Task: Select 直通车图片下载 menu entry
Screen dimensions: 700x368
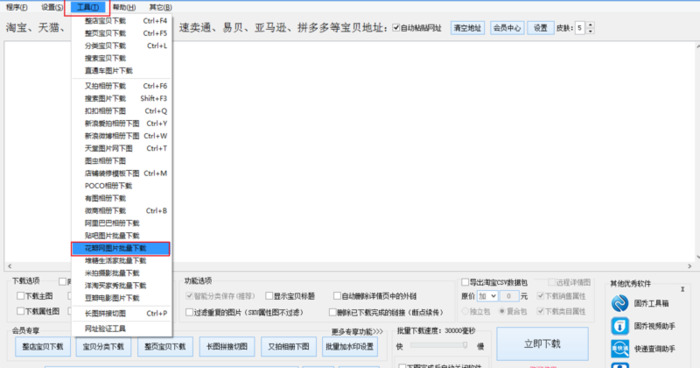Action: pyautogui.click(x=121, y=71)
